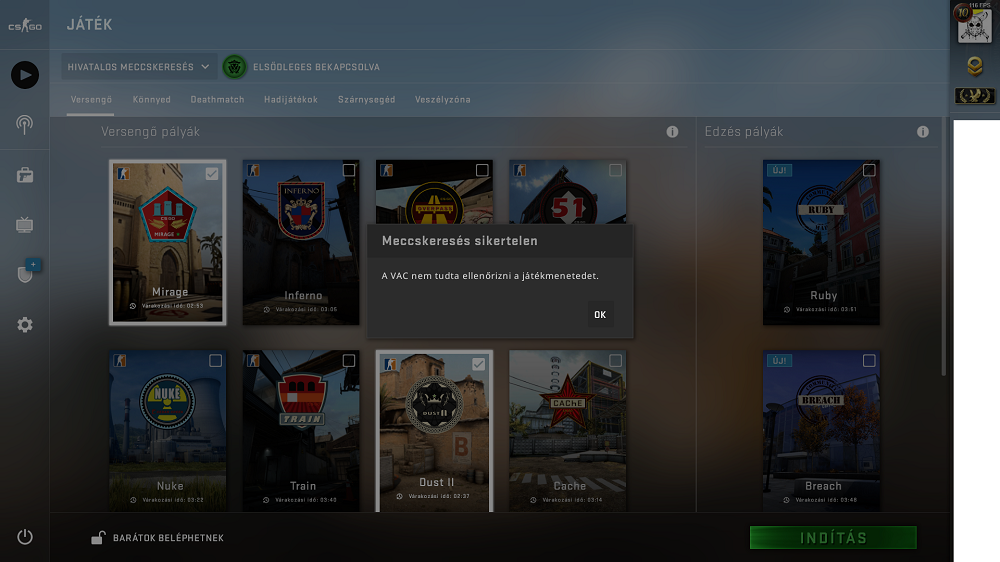Click the Cache red star emblem
The height and width of the screenshot is (562, 1000).
pos(568,403)
